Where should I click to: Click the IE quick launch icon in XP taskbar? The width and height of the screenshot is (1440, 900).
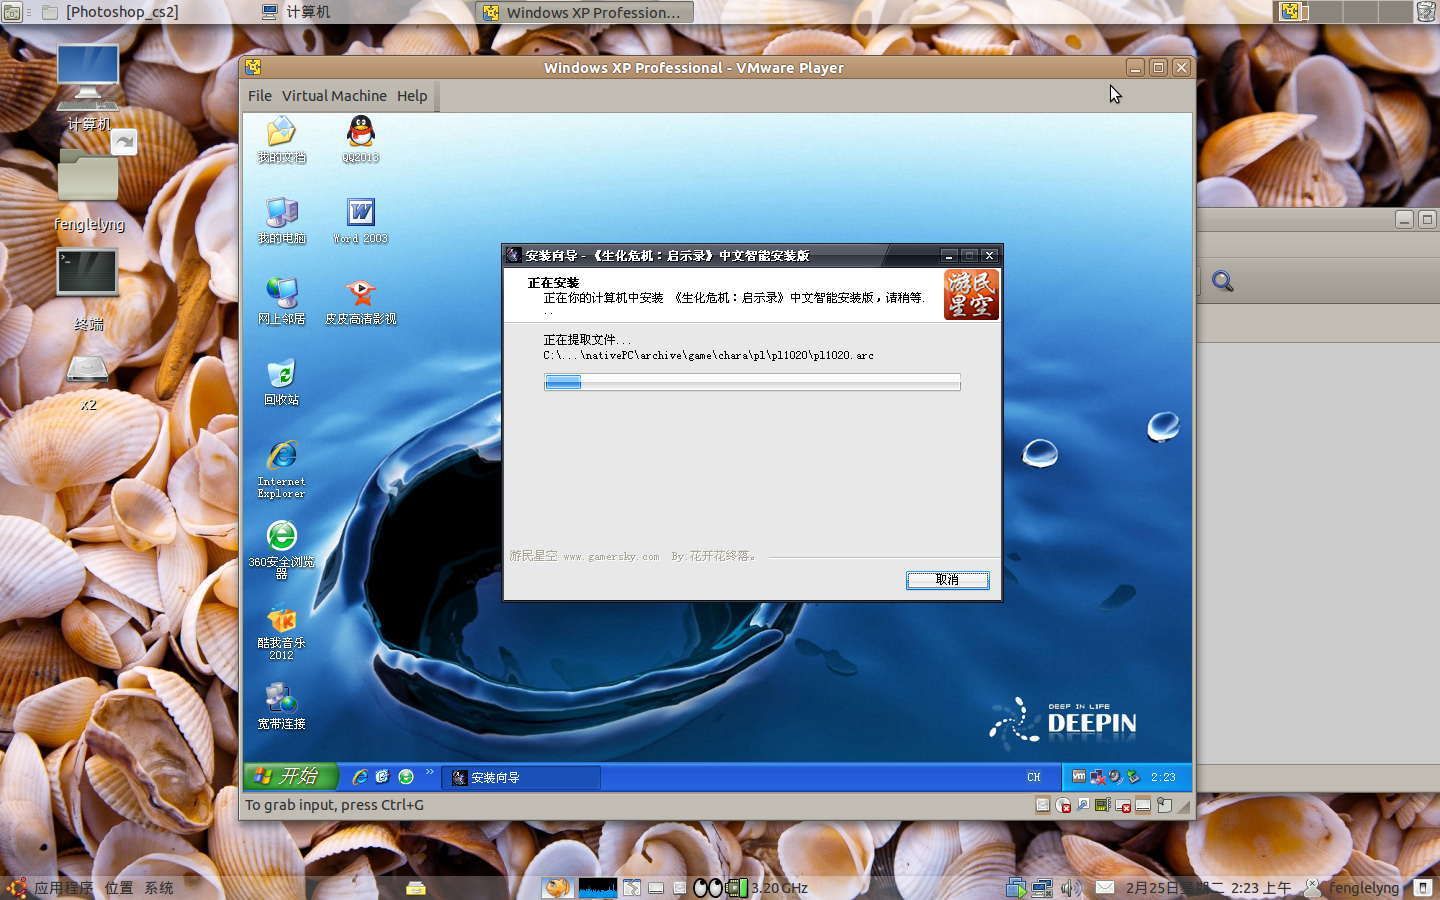coord(360,777)
